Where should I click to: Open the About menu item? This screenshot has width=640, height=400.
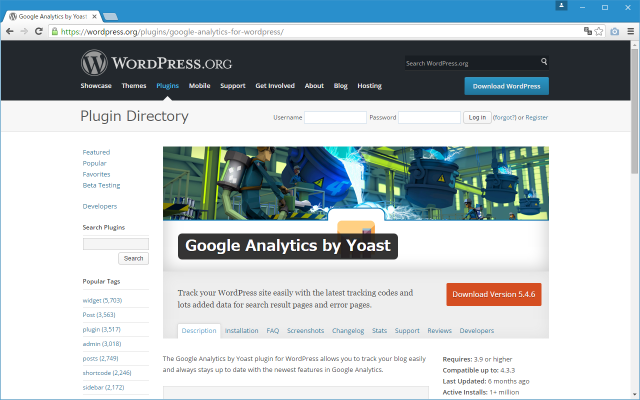(x=314, y=86)
